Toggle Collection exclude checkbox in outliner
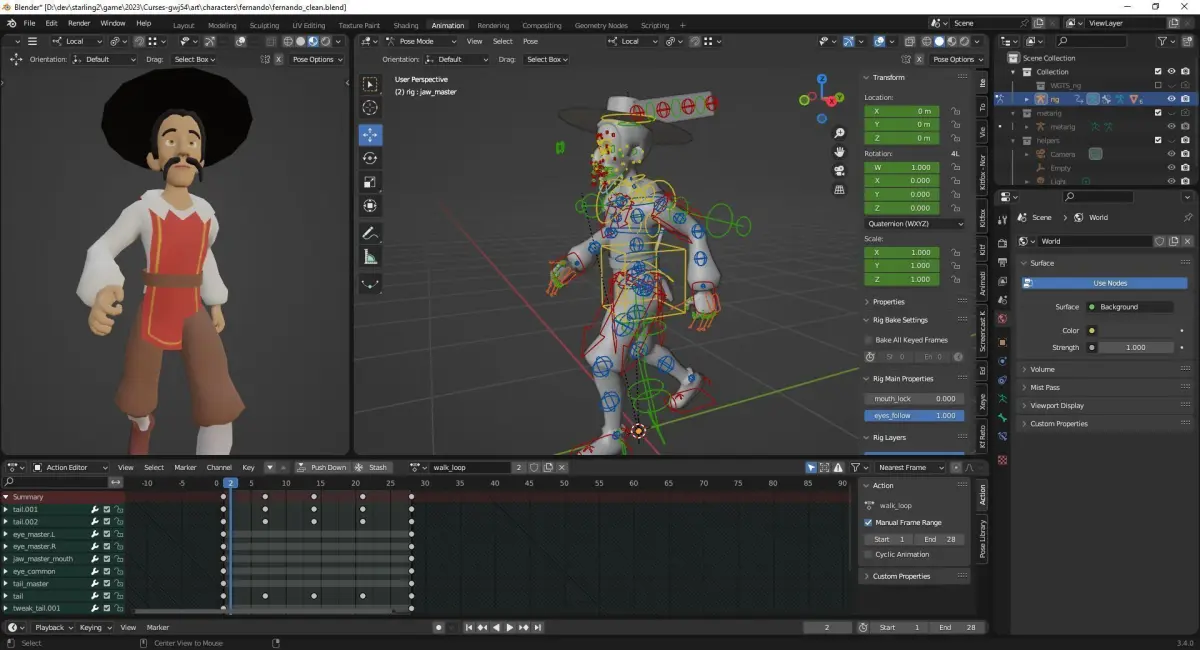The height and width of the screenshot is (650, 1200). click(1158, 72)
